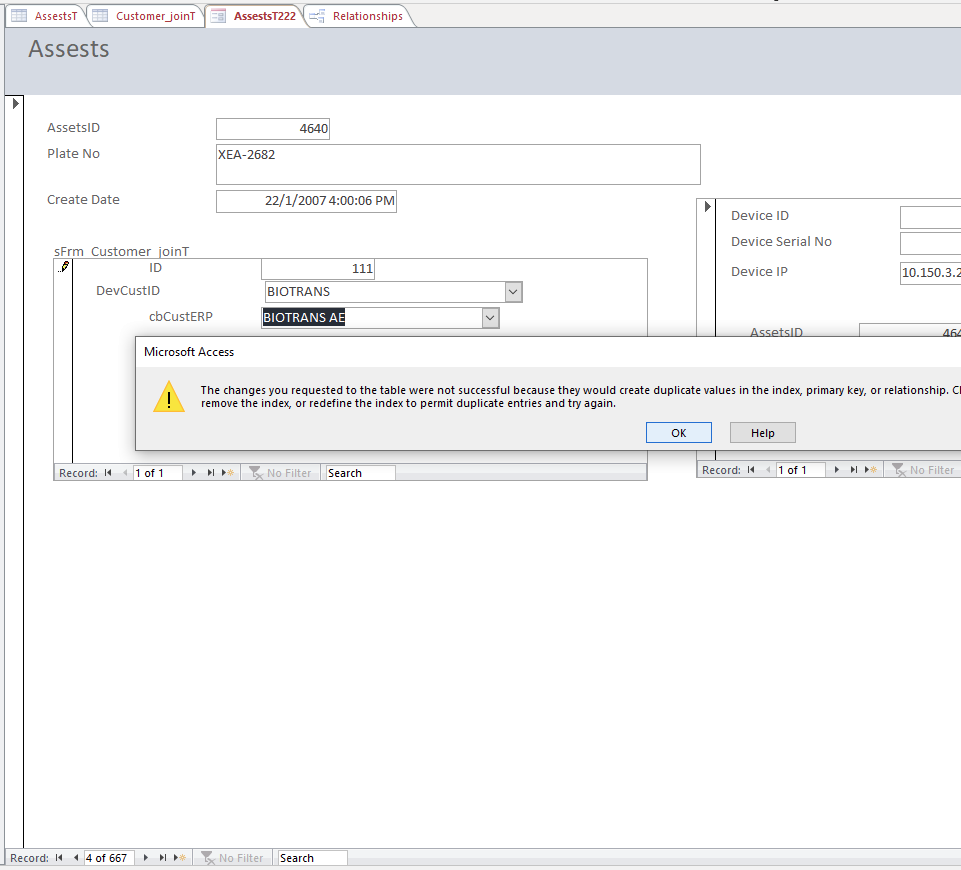Jump to last record of 667 in main navigator
The image size is (961, 870).
pyautogui.click(x=162, y=858)
